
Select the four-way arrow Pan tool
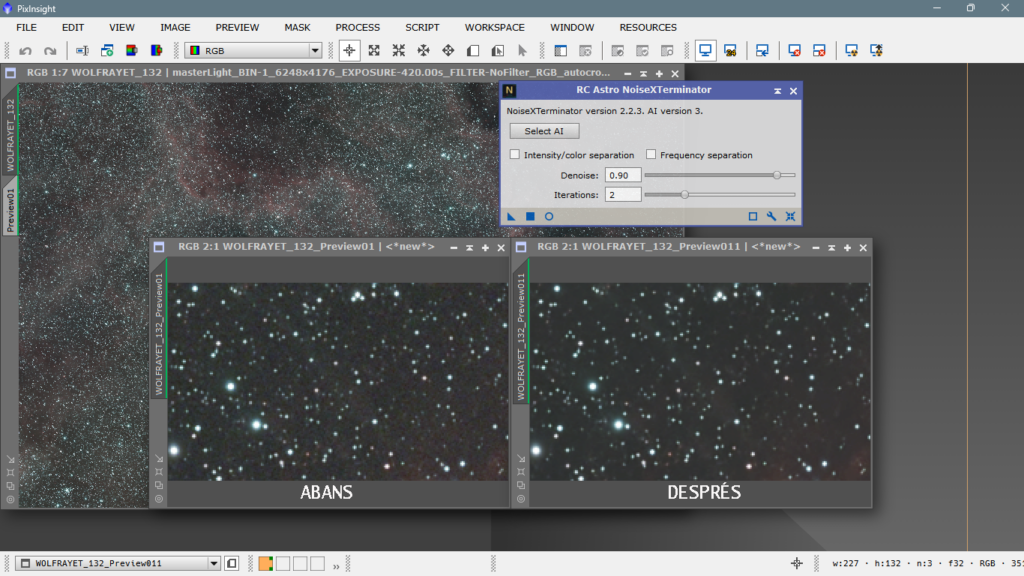pyautogui.click(x=423, y=50)
